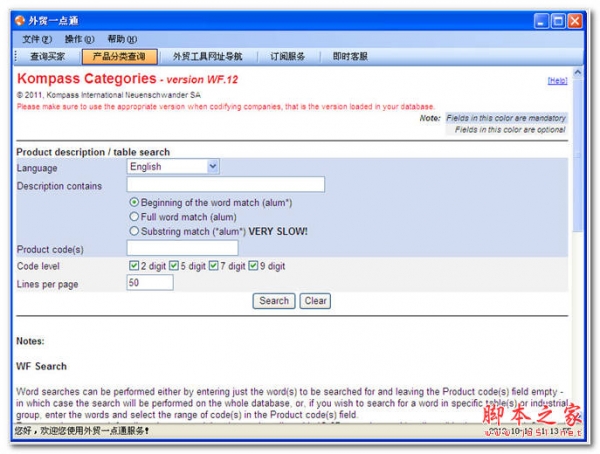Toggle the 7 digit checkbox
Image resolution: width=600 pixels, height=454 pixels.
(214, 266)
